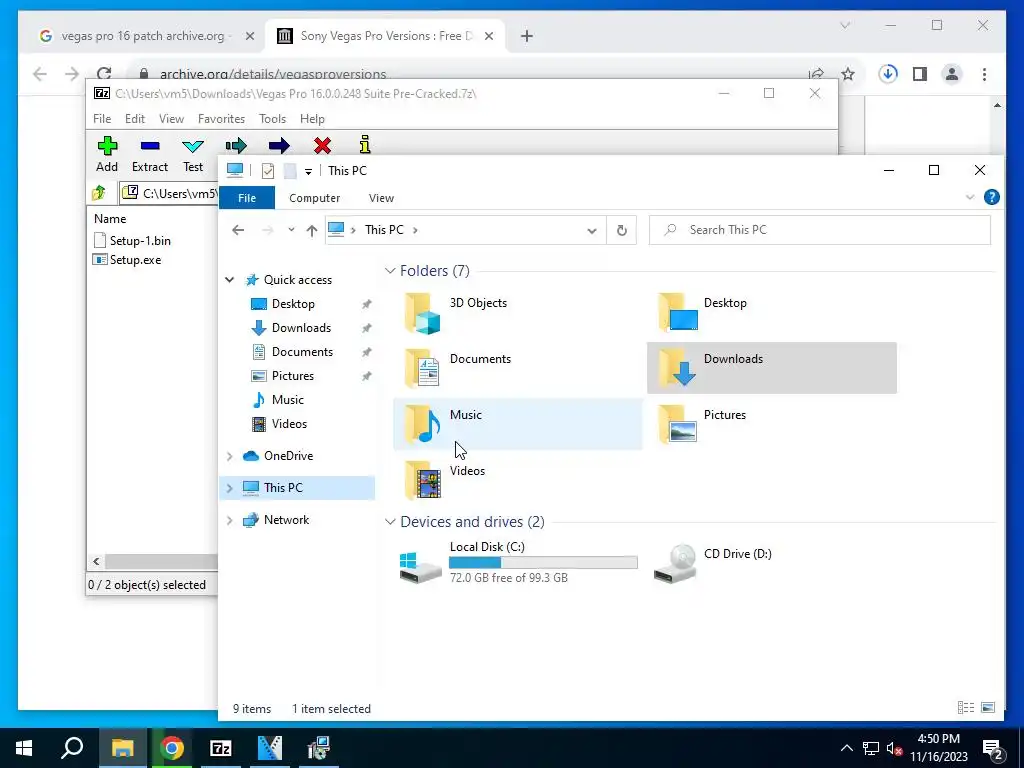The height and width of the screenshot is (768, 1024).
Task: Switch to large icons view in status bar
Action: point(988,708)
